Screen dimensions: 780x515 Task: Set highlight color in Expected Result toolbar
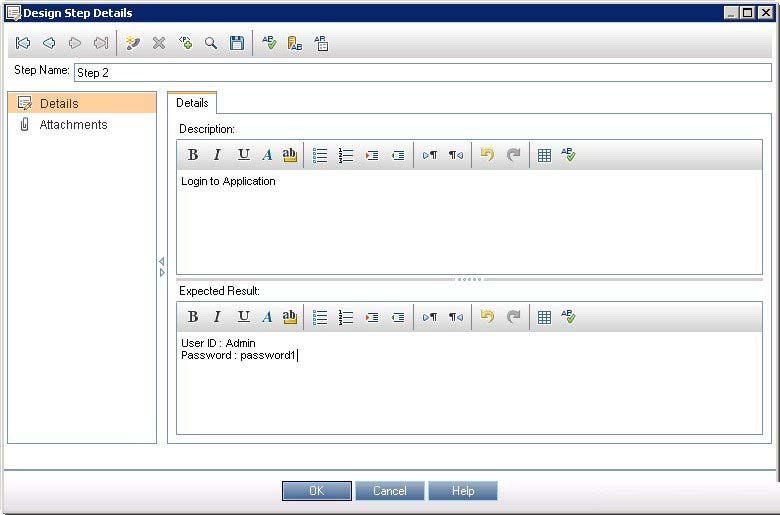coord(290,316)
